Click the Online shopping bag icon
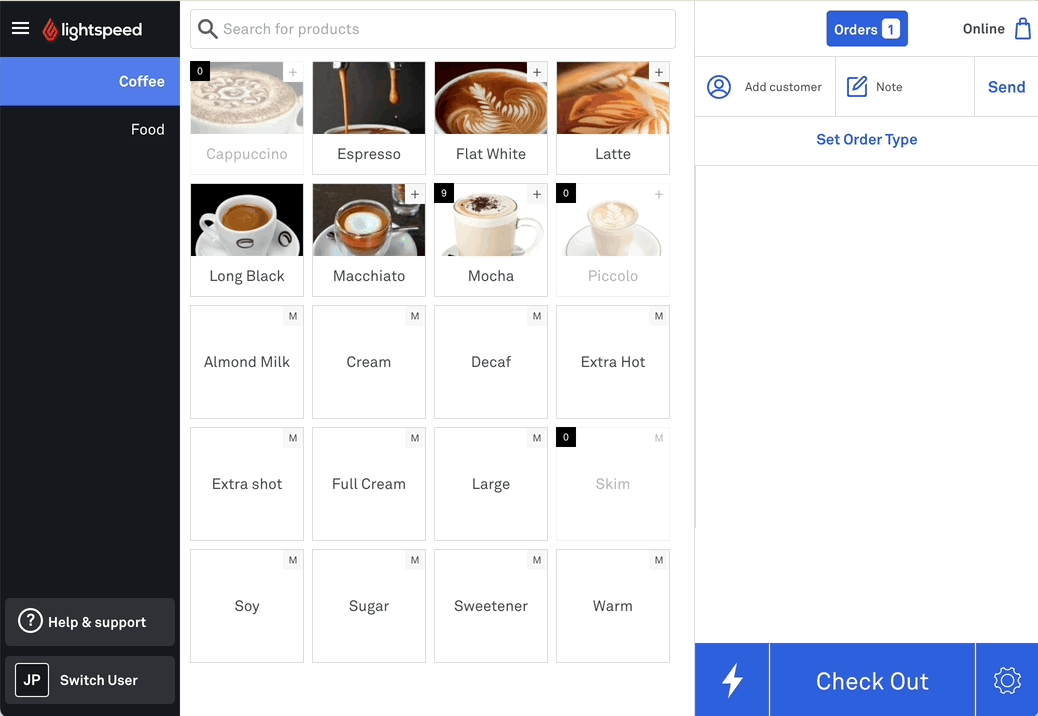The image size is (1038, 716). 1022,29
